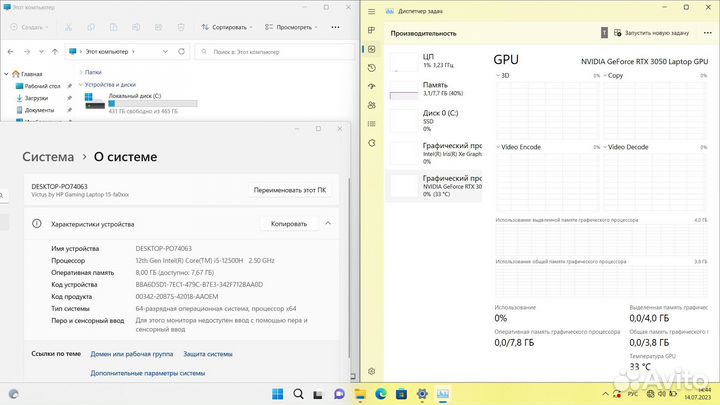Select the CPU (ЦП) performance item
The height and width of the screenshot is (405, 720).
435,61
